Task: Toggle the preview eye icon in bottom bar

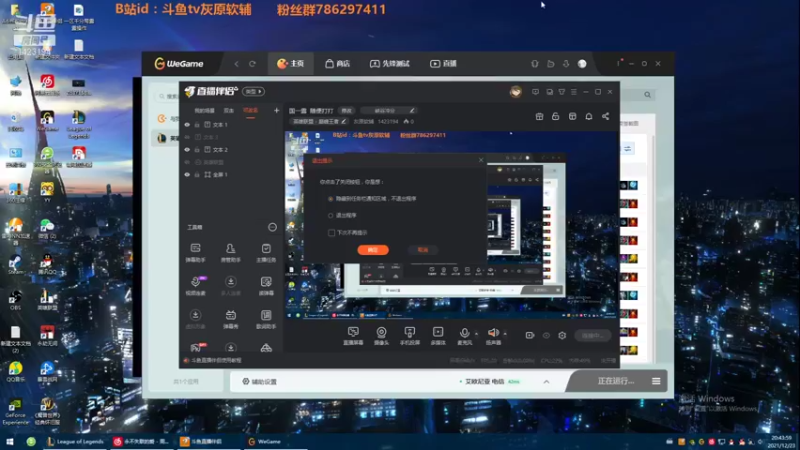Action: pos(546,335)
